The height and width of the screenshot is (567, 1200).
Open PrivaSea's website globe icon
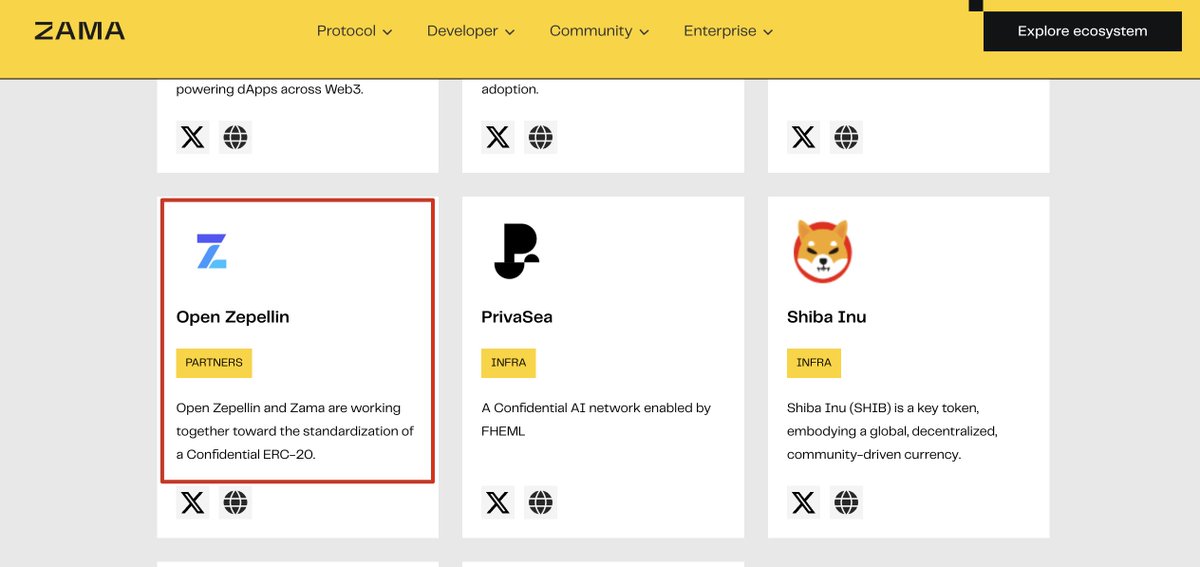[x=540, y=502]
